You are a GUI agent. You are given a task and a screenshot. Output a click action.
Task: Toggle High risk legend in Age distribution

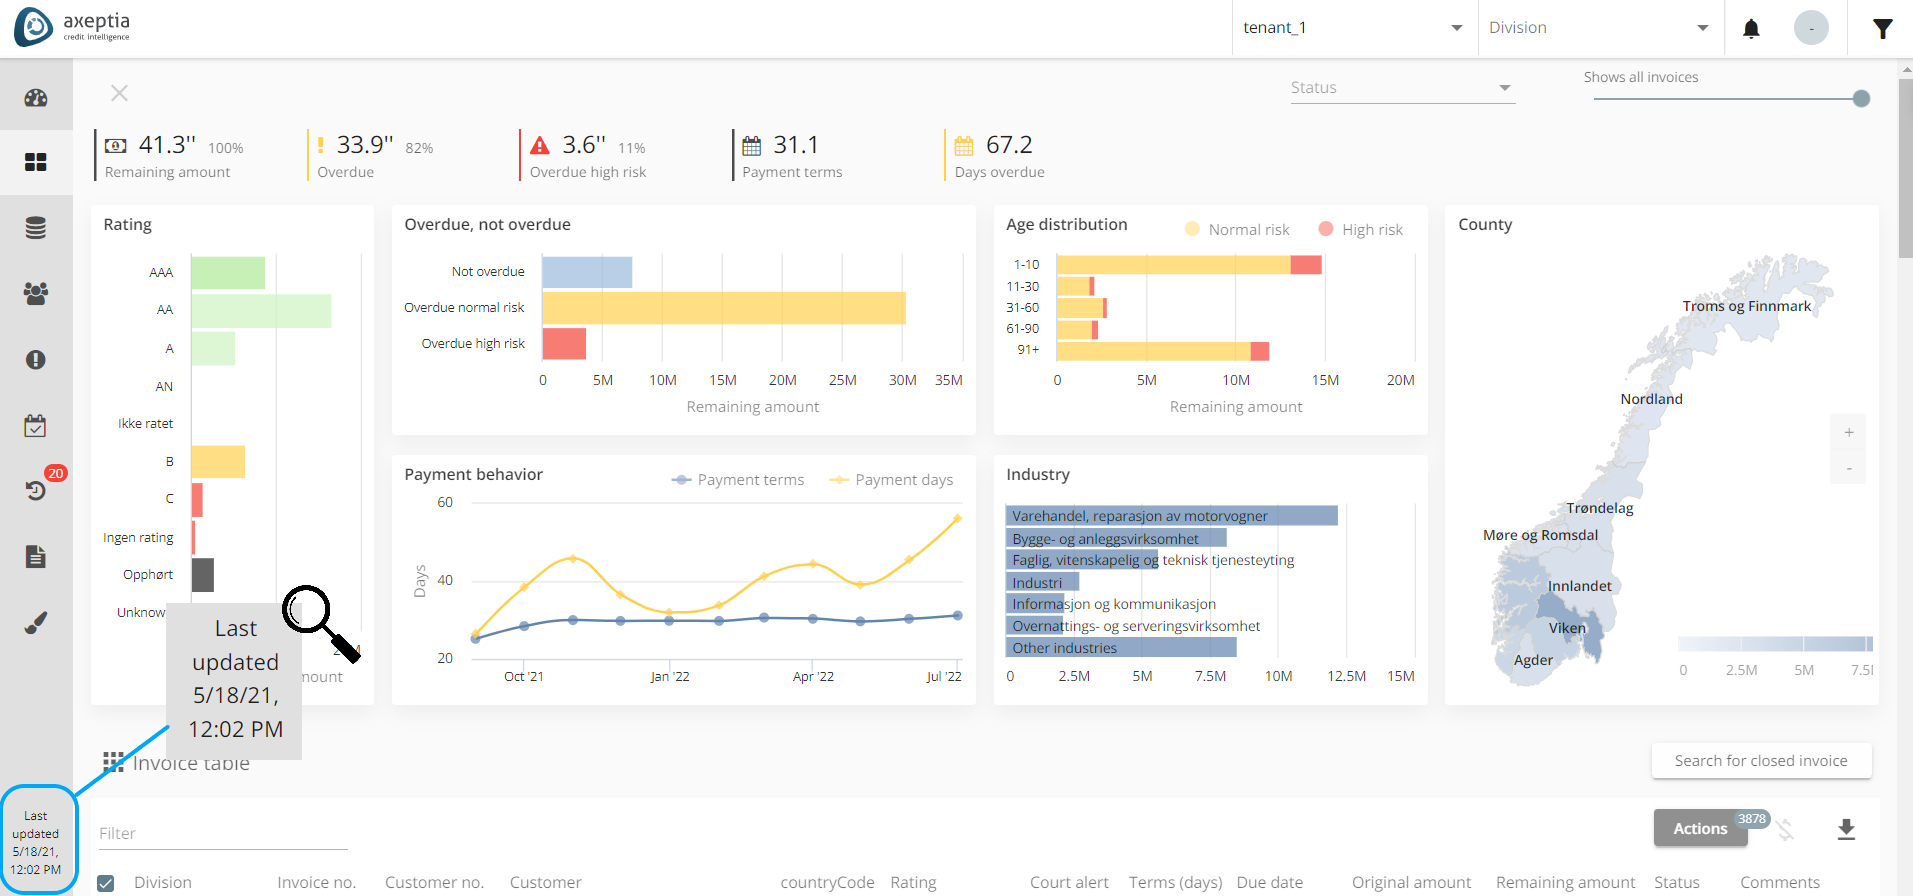(x=1361, y=229)
